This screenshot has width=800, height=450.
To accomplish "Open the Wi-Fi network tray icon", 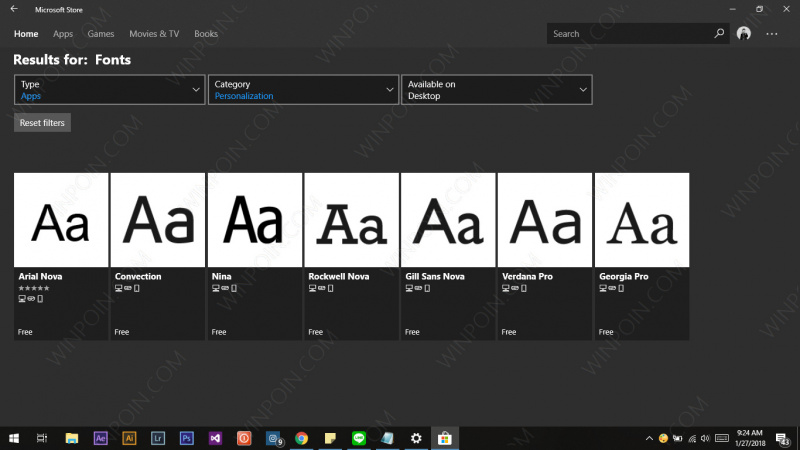I will [x=692, y=438].
